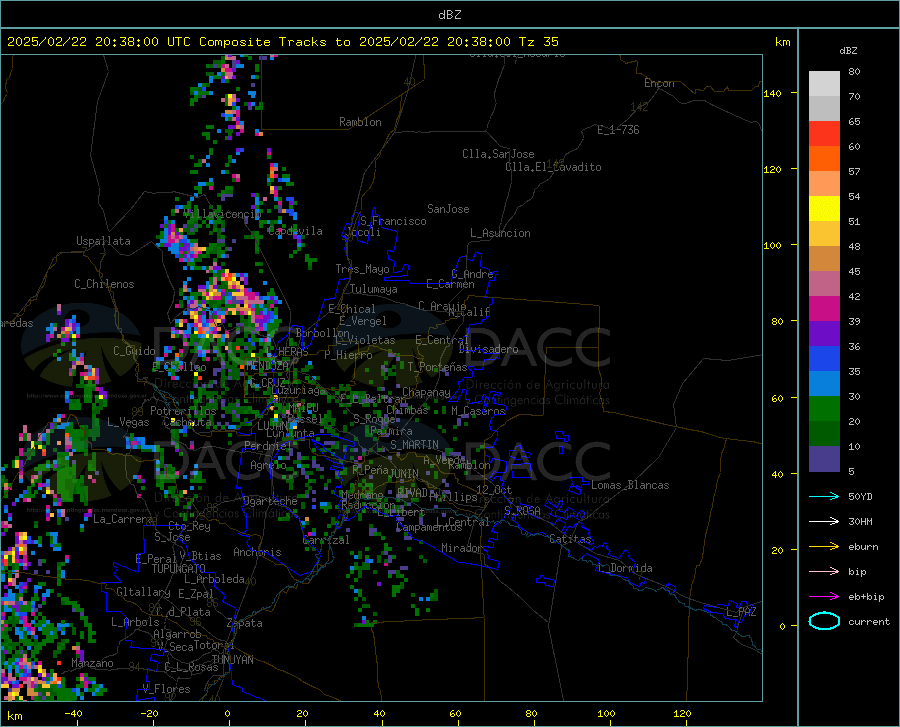
Task: Click the L_PAZ label on the map
Action: [x=741, y=612]
